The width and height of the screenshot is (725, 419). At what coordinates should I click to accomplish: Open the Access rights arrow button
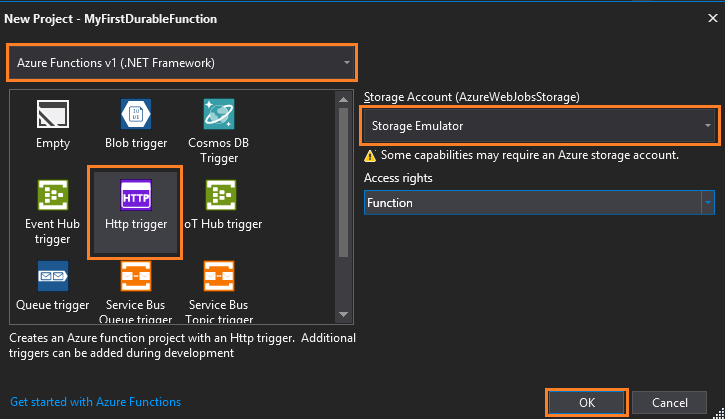(x=708, y=203)
